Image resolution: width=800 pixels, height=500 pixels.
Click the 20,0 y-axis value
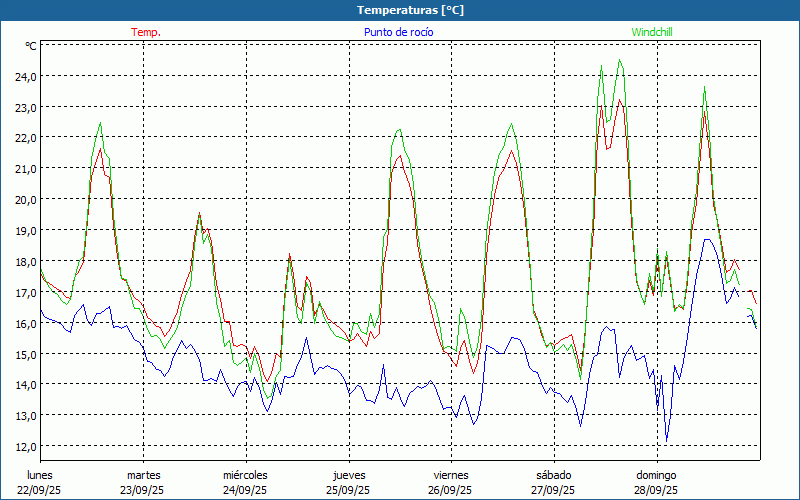(x=24, y=199)
